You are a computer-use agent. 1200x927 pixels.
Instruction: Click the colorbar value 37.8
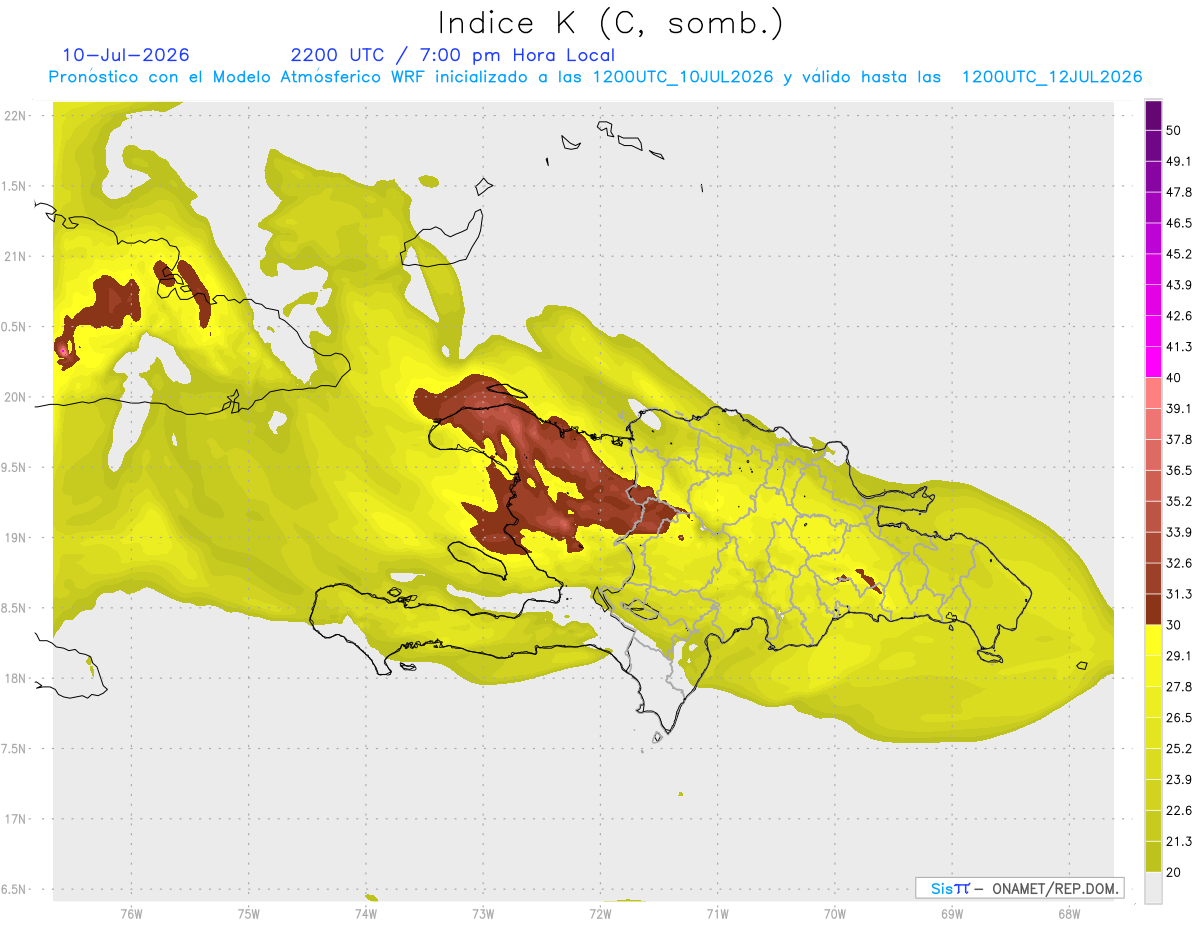point(1179,439)
